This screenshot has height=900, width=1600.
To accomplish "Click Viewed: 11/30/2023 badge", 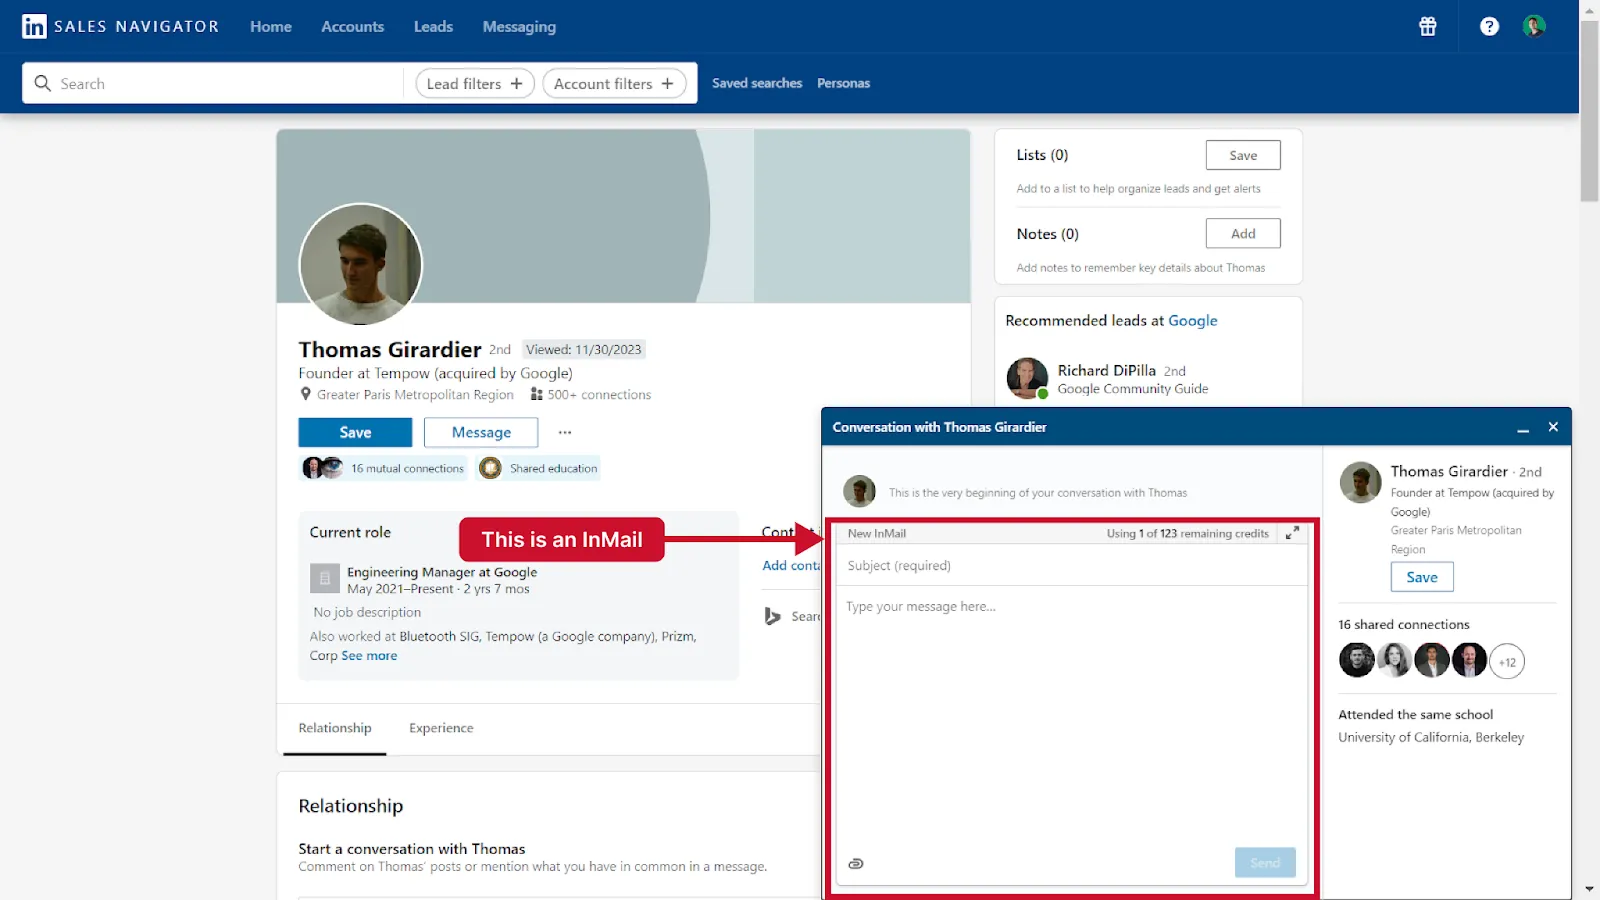I will (x=584, y=349).
